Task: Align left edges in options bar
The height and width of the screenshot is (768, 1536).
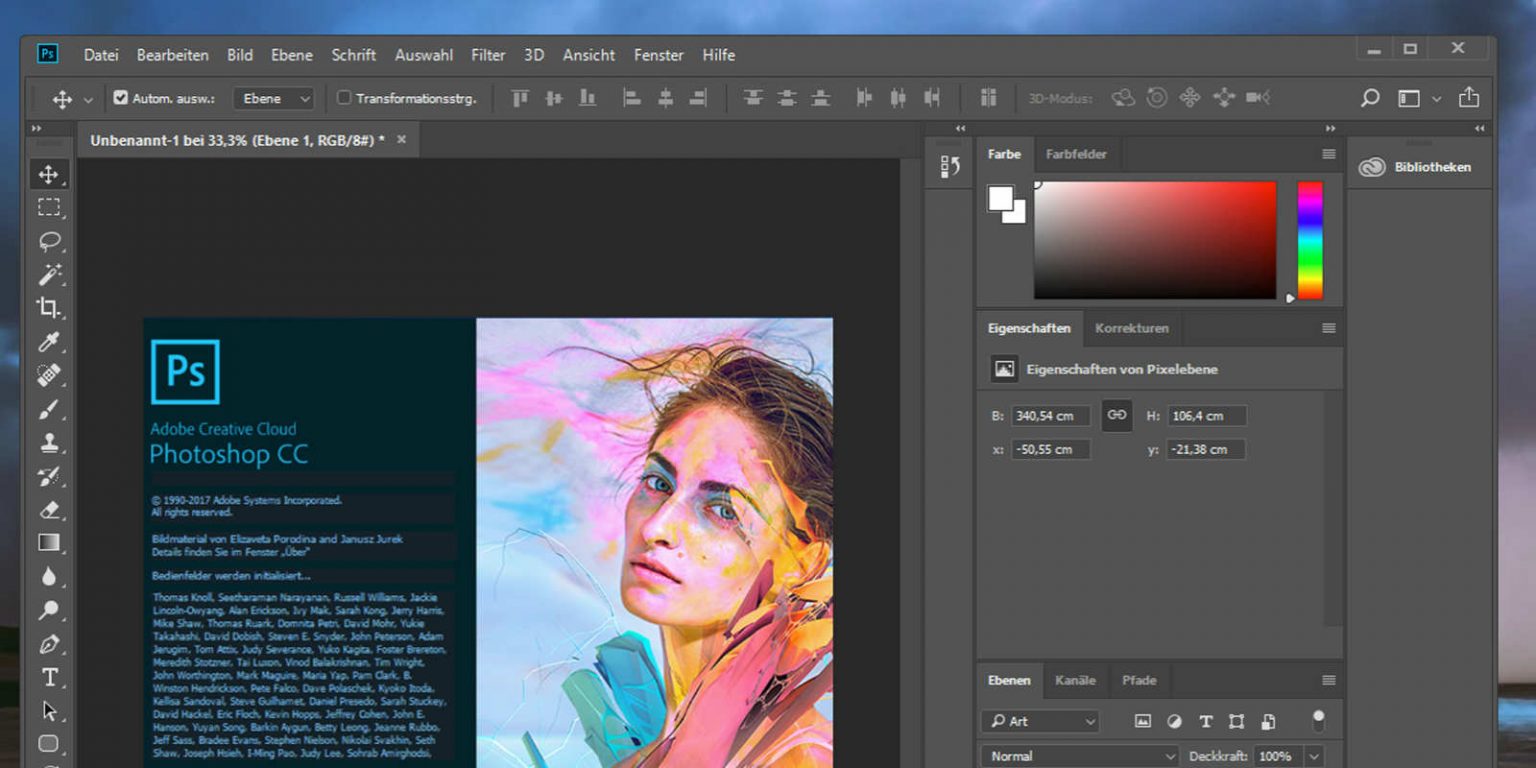Action: coord(631,98)
